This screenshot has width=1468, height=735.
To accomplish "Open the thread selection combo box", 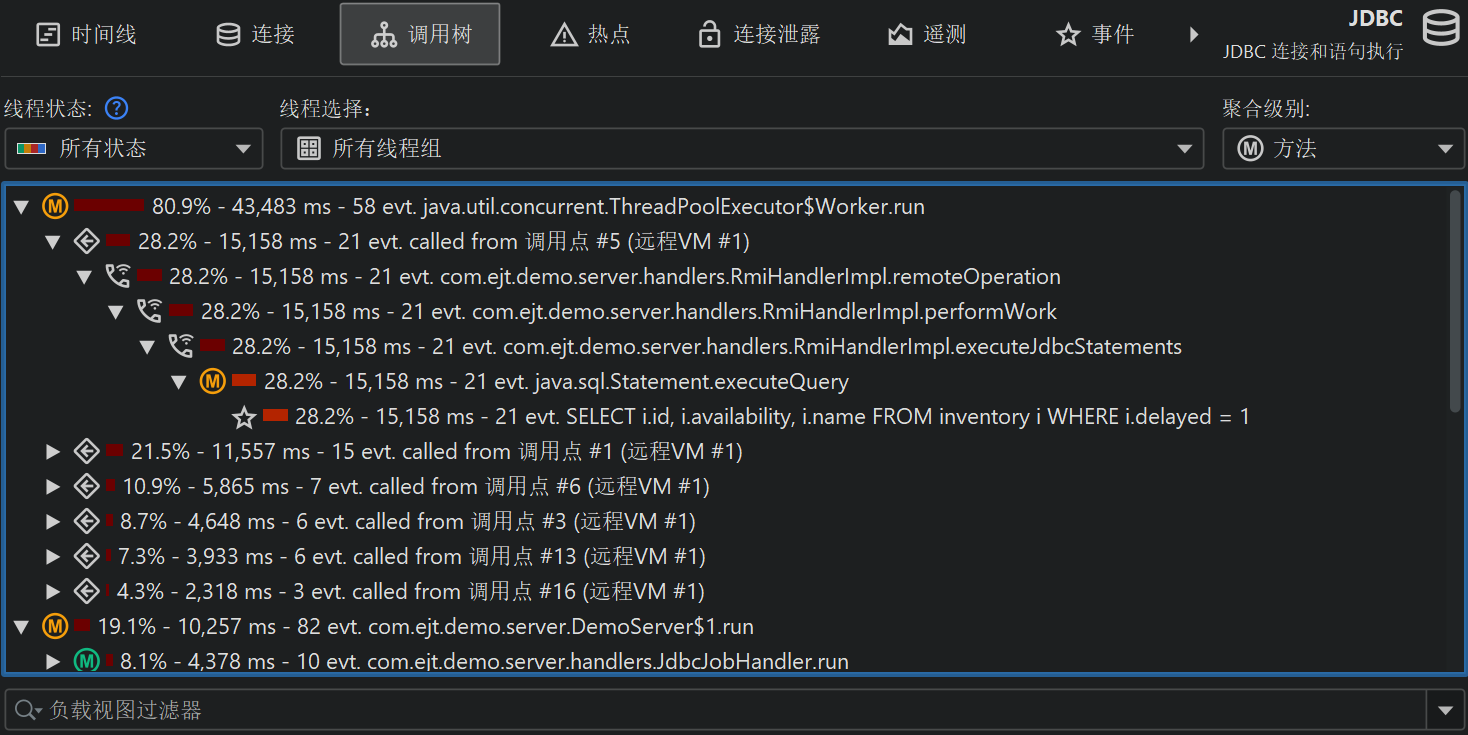I will (741, 149).
